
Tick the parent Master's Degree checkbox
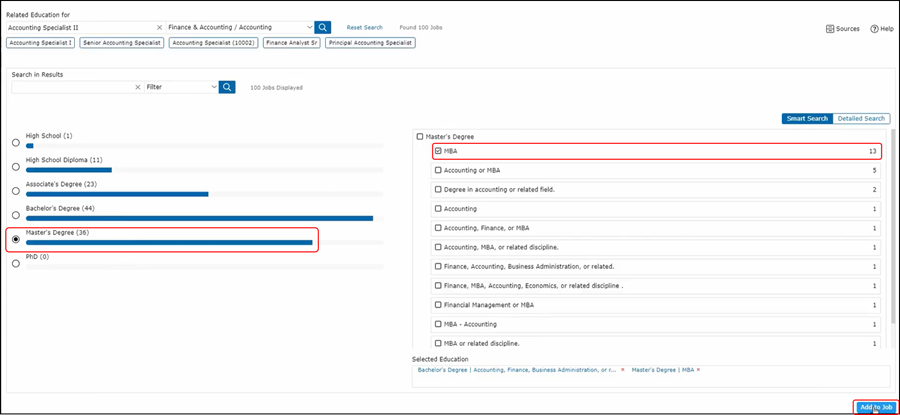tap(419, 136)
